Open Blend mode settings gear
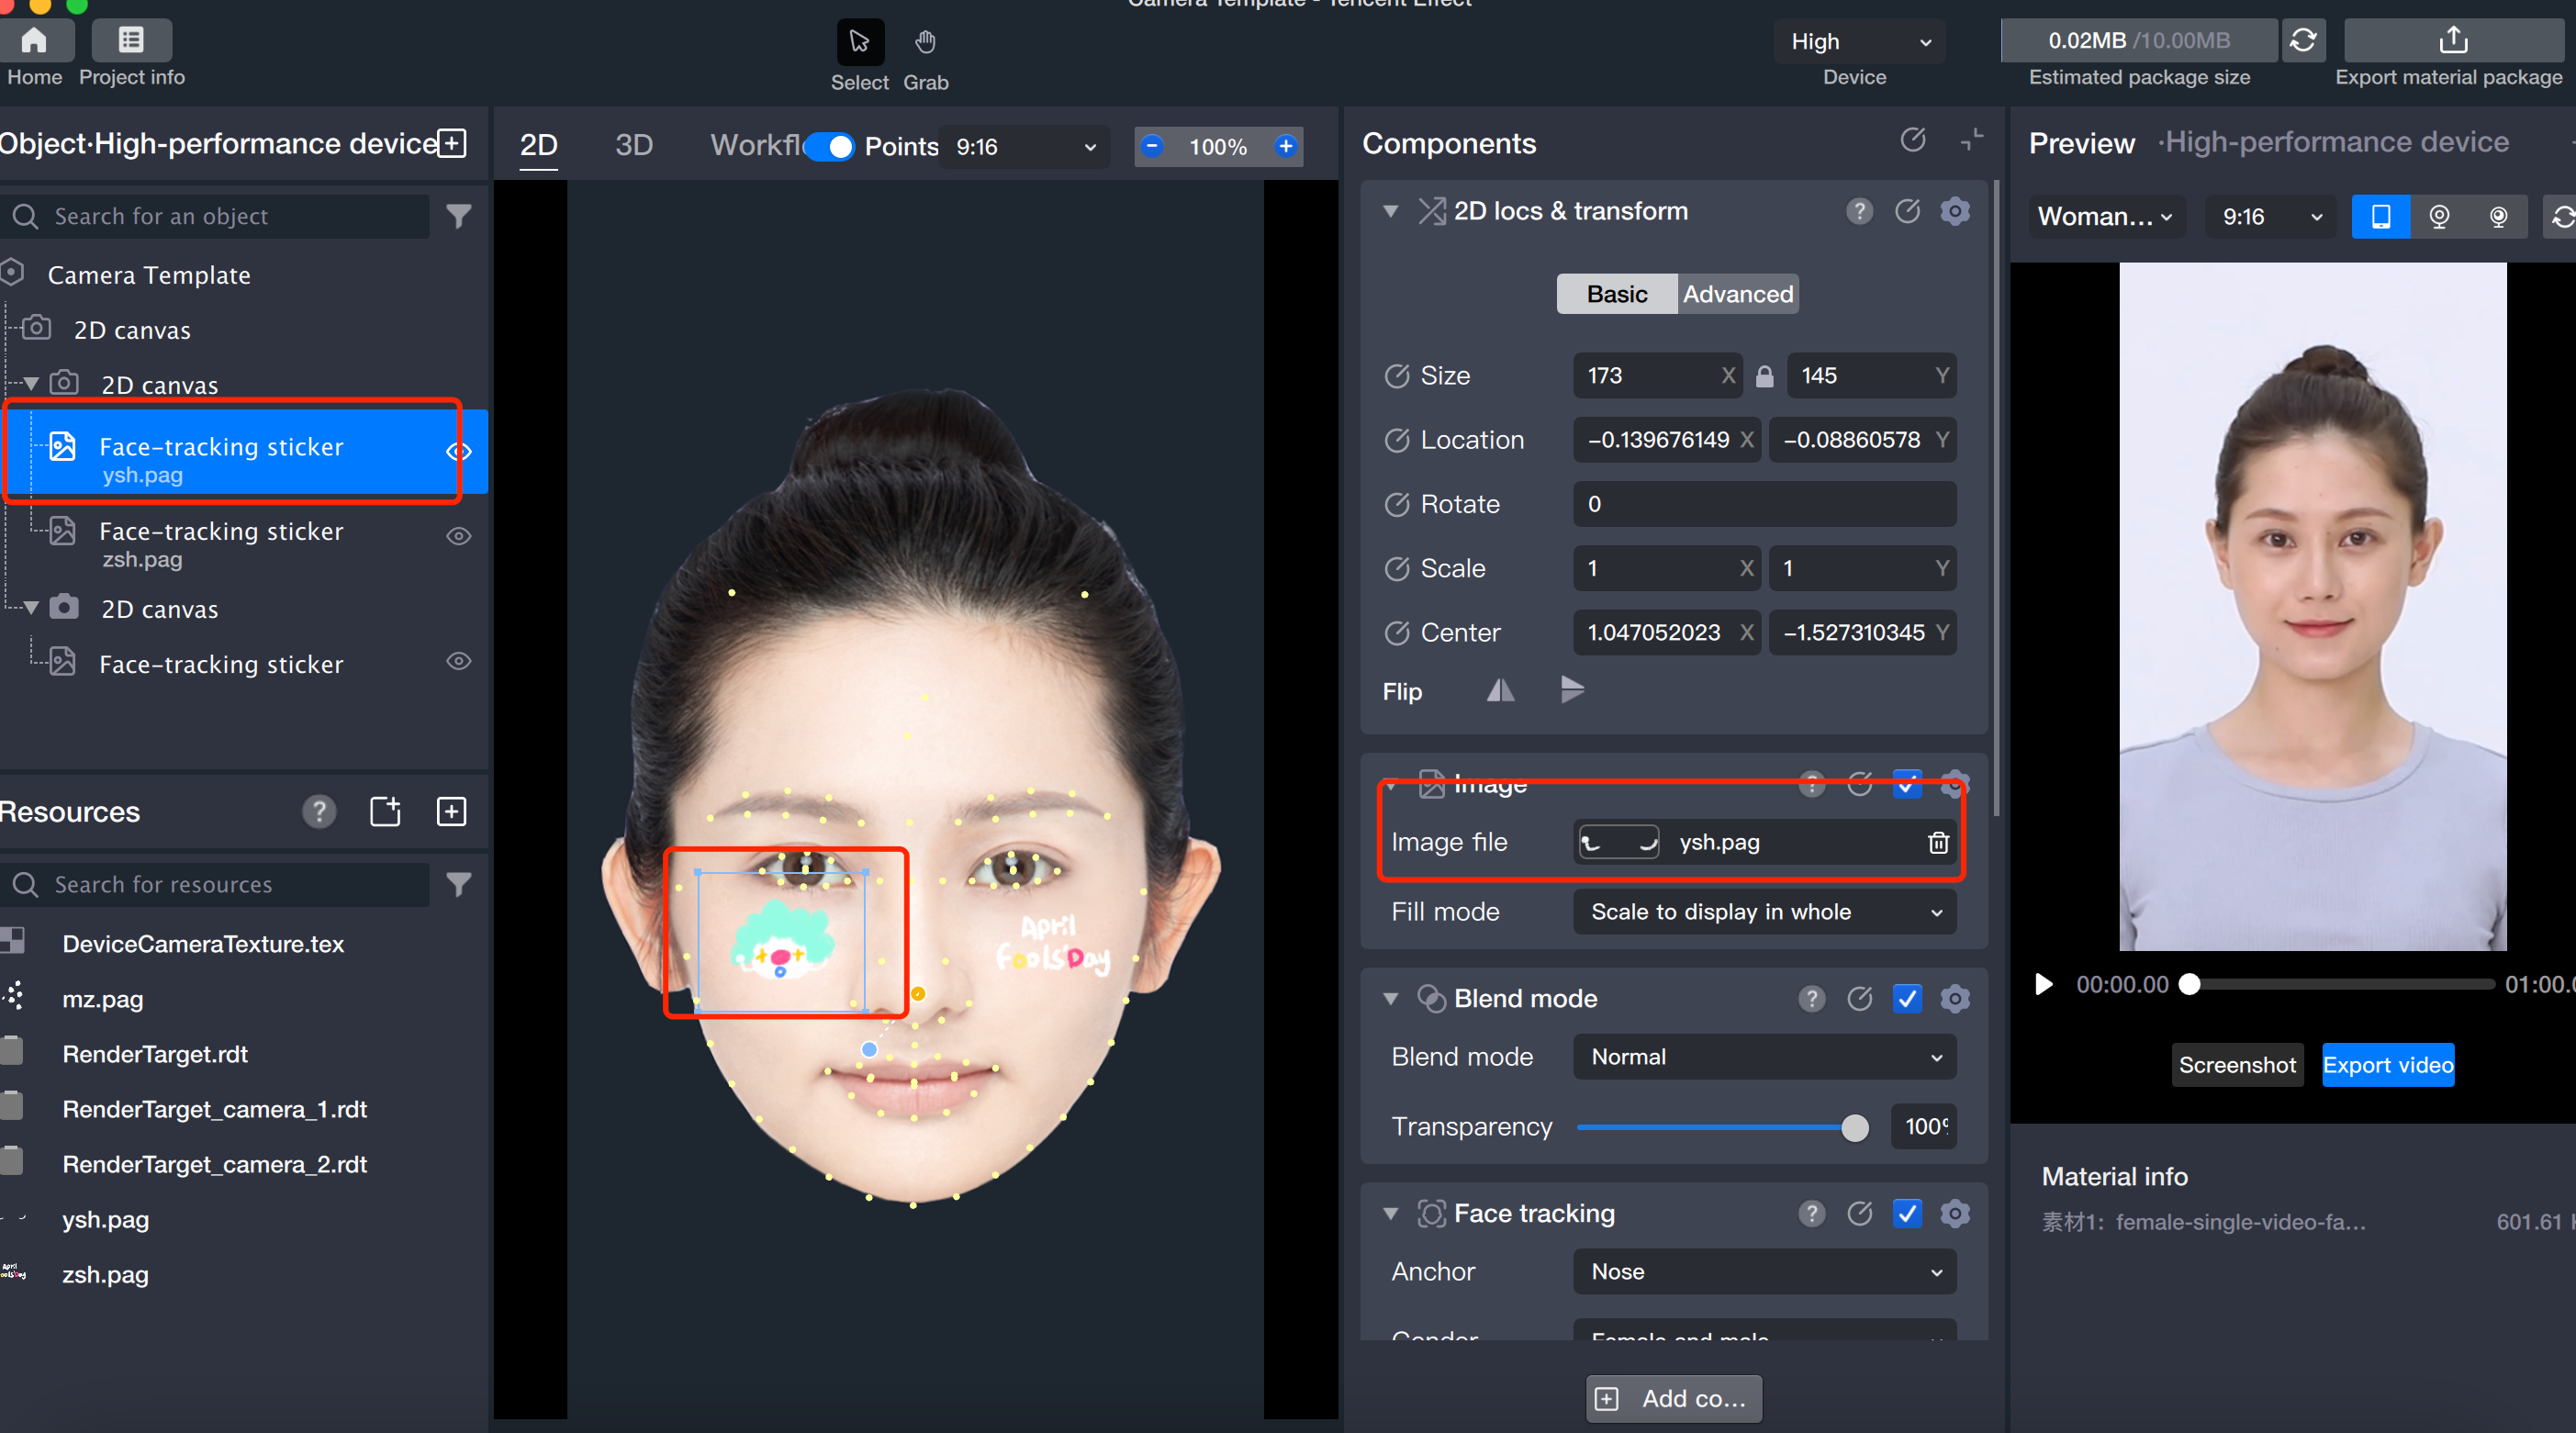 click(1955, 998)
